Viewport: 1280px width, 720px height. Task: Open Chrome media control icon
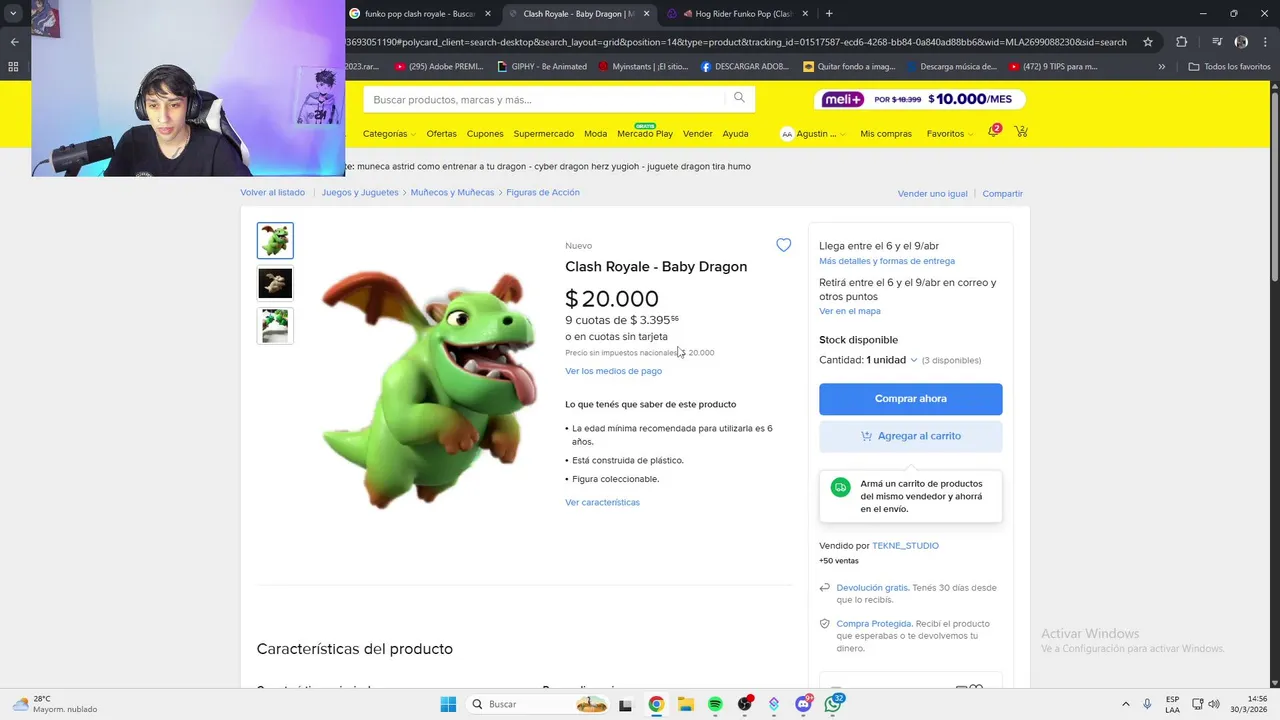[x=1217, y=42]
